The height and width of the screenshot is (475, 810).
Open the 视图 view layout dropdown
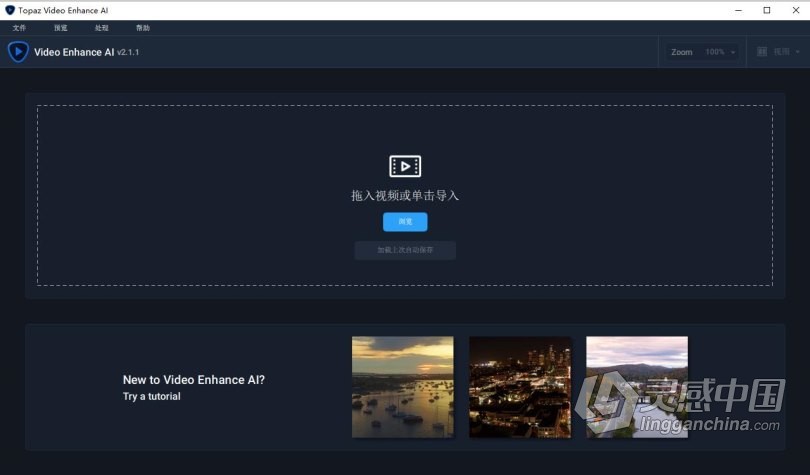[778, 52]
